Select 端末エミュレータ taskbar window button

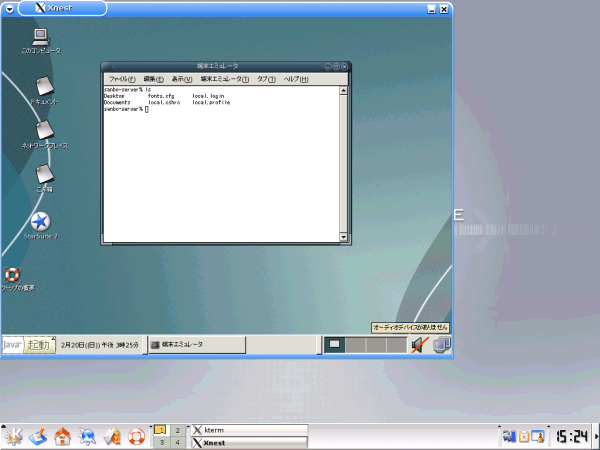pos(196,344)
